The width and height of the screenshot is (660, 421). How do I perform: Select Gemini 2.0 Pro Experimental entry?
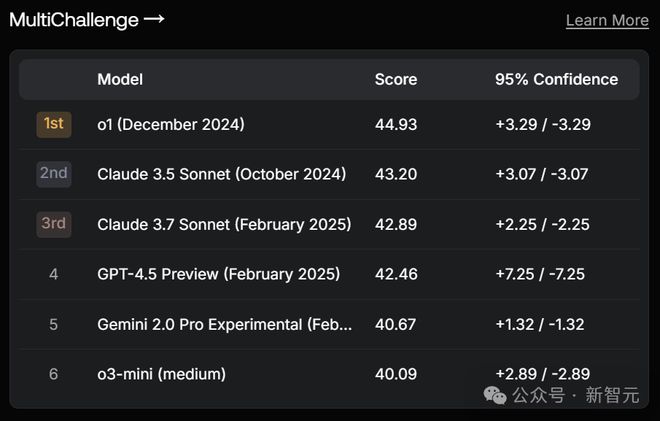(x=225, y=324)
